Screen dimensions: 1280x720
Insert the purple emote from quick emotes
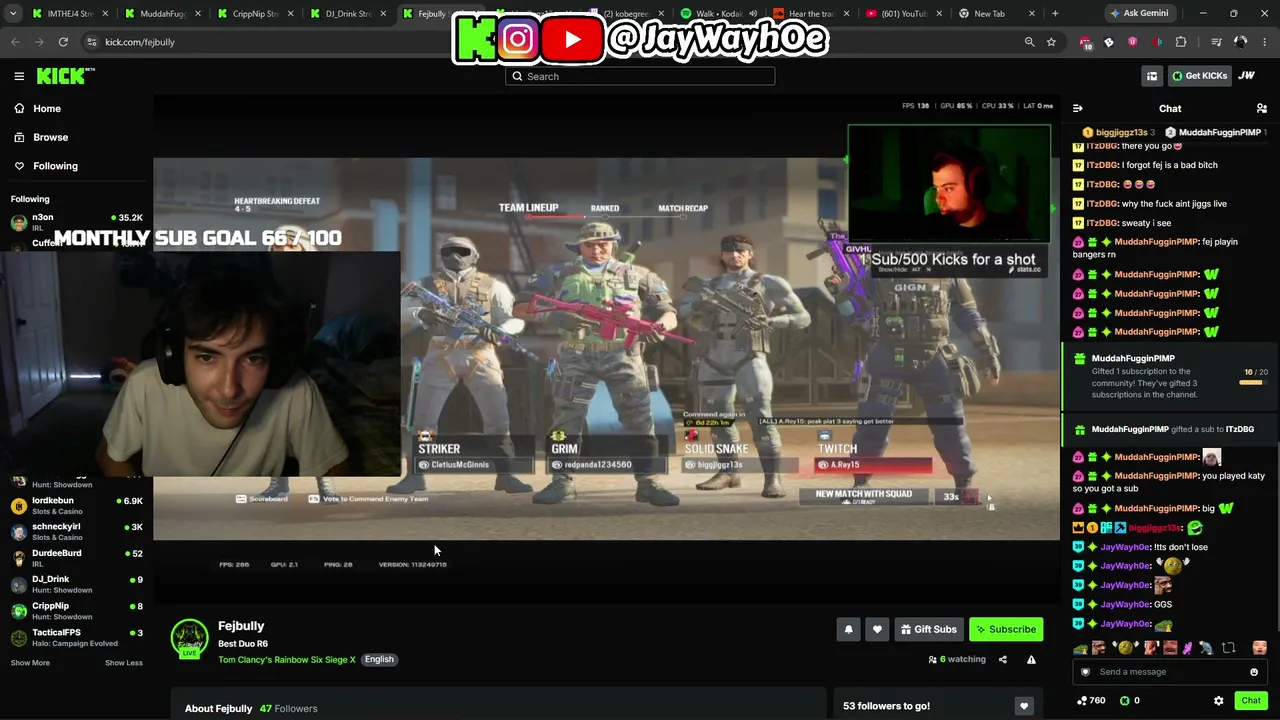tap(1187, 648)
